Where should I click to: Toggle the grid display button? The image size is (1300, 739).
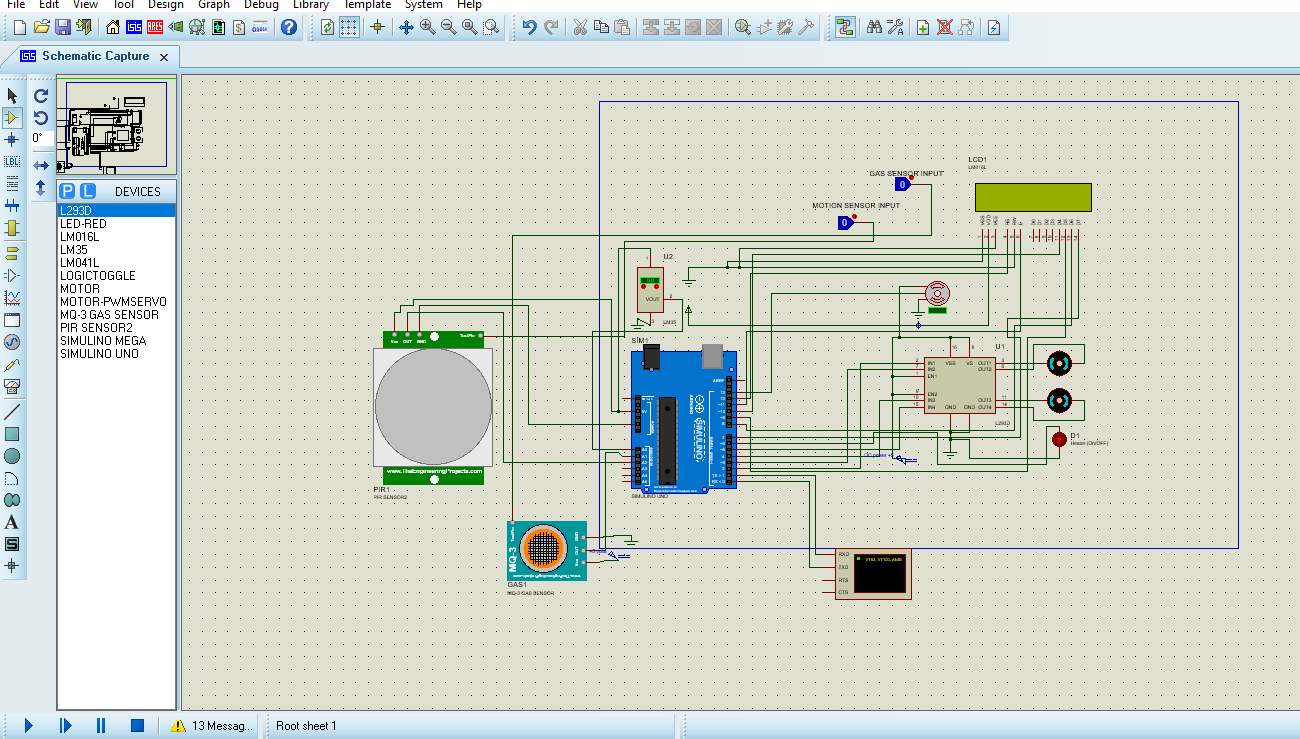point(348,27)
